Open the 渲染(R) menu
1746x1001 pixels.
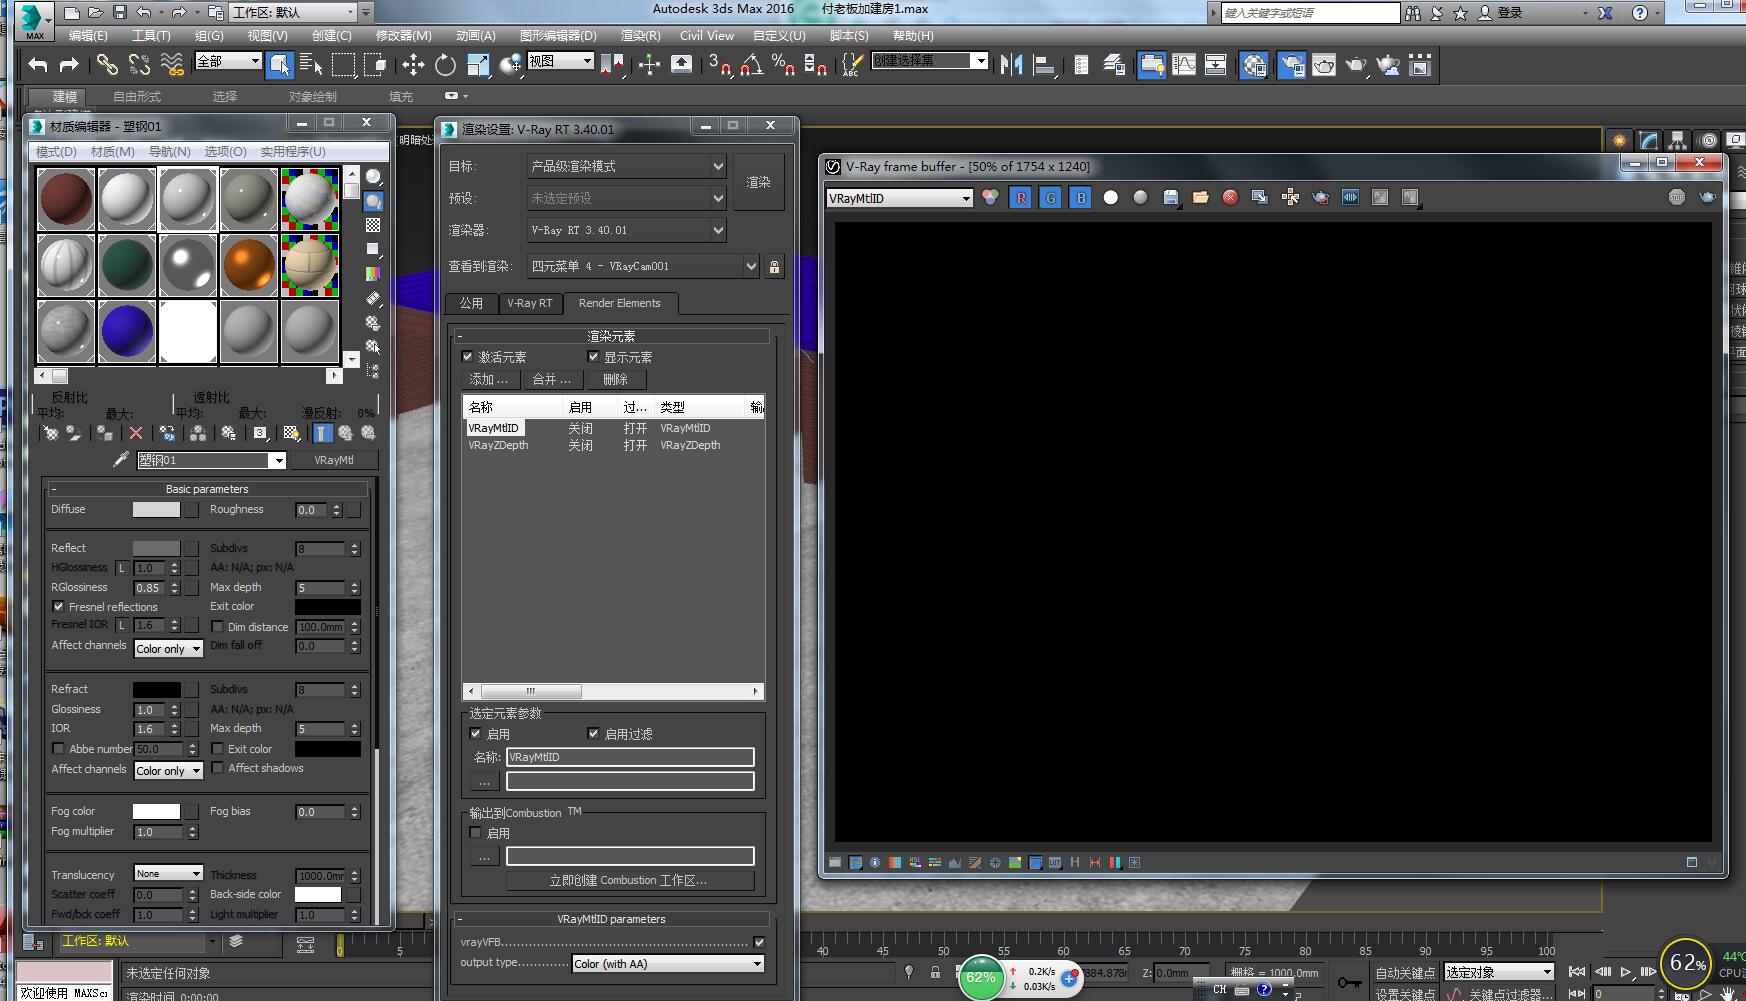coord(640,35)
